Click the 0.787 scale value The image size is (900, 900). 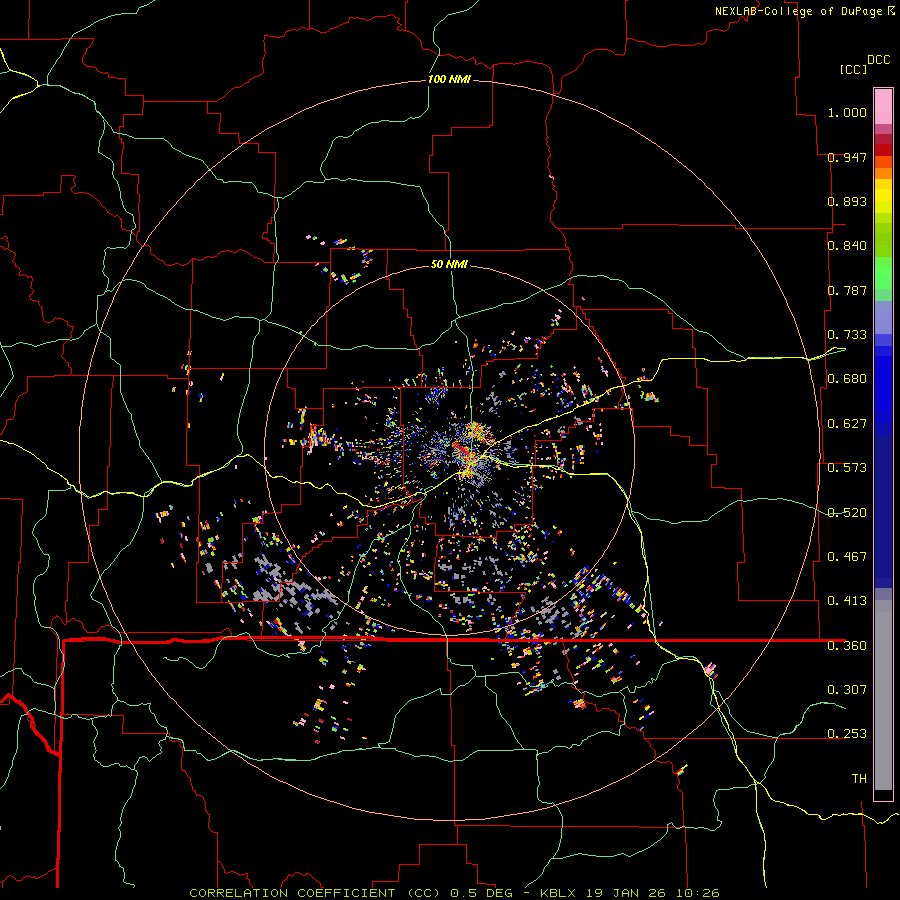pos(847,290)
